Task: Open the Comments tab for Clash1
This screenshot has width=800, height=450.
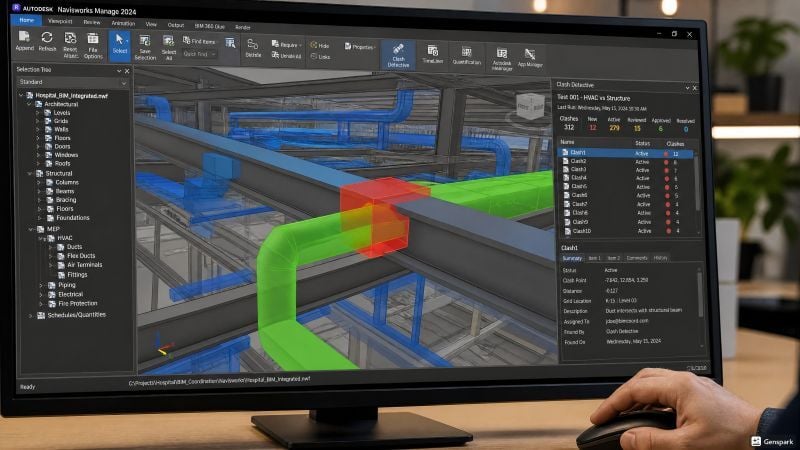Action: click(x=637, y=258)
